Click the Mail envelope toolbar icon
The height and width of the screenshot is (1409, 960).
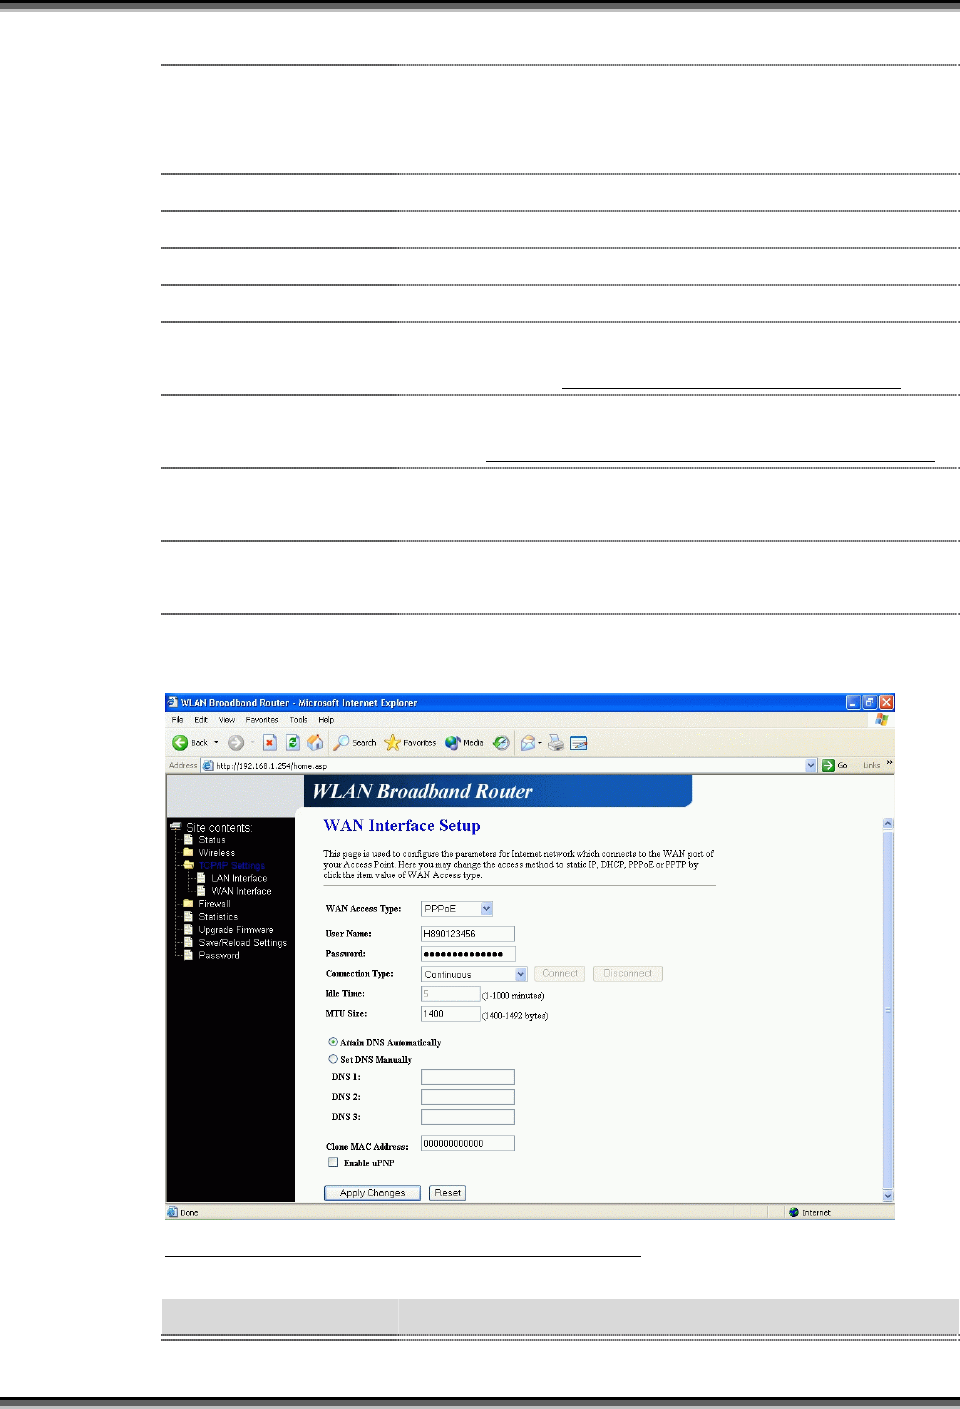coord(527,743)
